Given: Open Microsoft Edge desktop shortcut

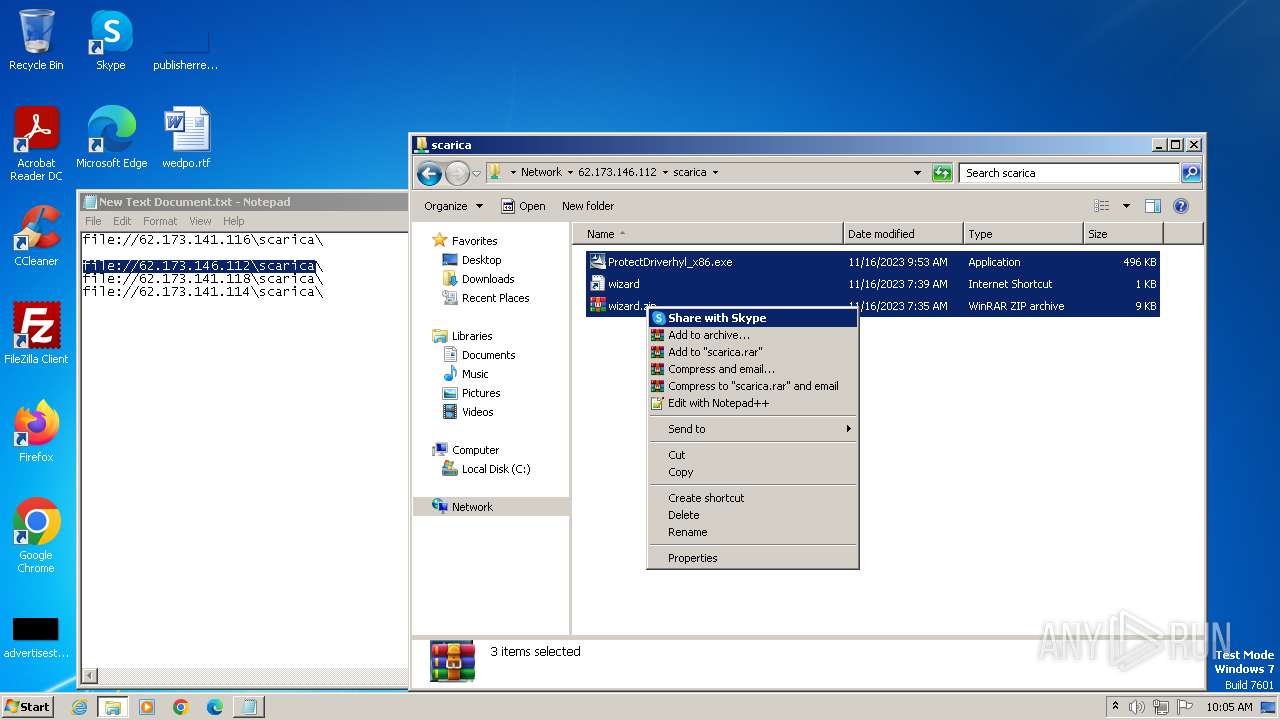Looking at the screenshot, I should [x=111, y=138].
